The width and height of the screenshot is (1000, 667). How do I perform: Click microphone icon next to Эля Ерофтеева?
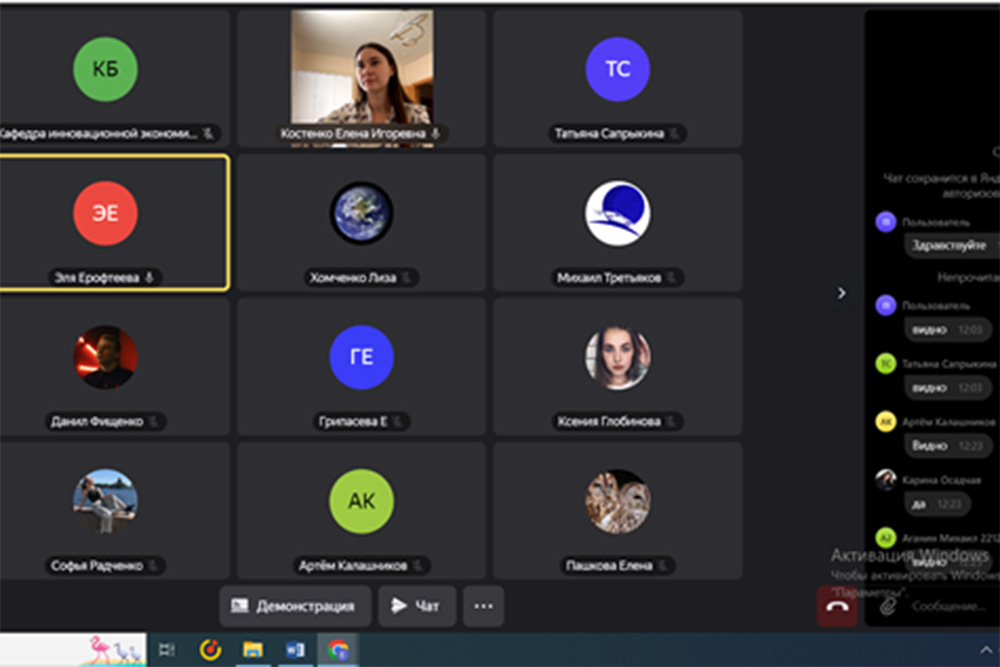[x=150, y=277]
